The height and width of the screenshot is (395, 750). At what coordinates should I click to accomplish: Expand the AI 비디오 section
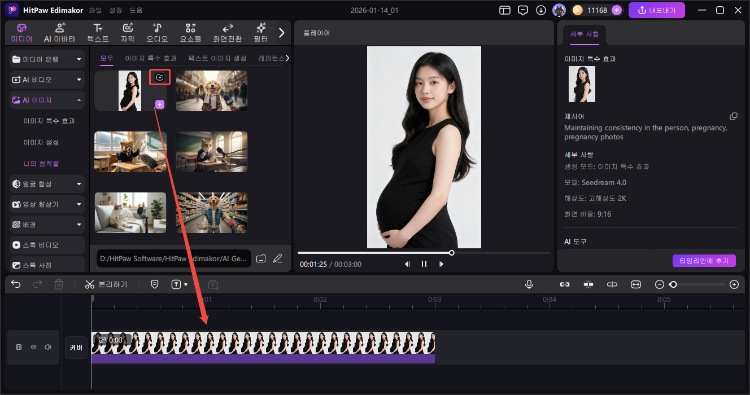tap(47, 79)
